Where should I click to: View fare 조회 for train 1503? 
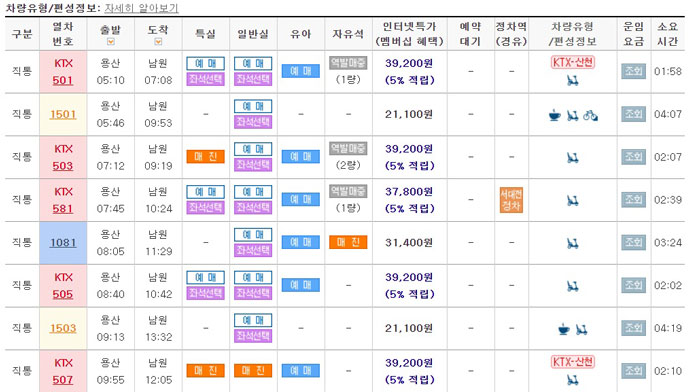coord(633,328)
